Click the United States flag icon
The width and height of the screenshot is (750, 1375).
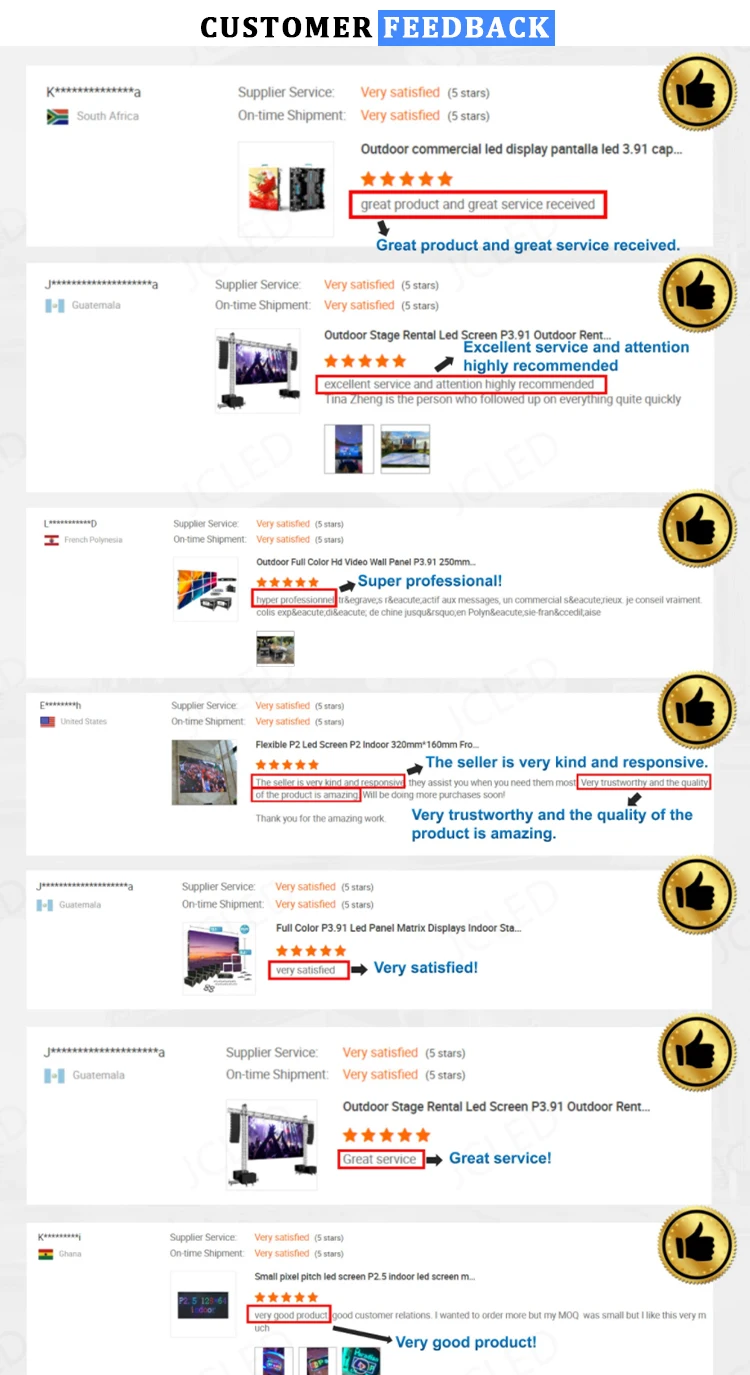click(x=47, y=721)
